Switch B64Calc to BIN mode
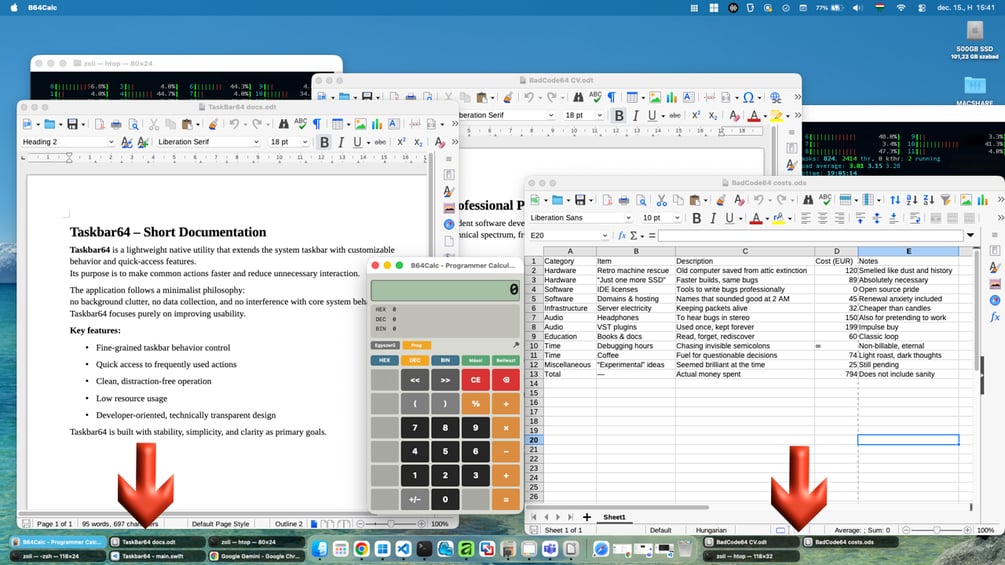 coord(445,360)
